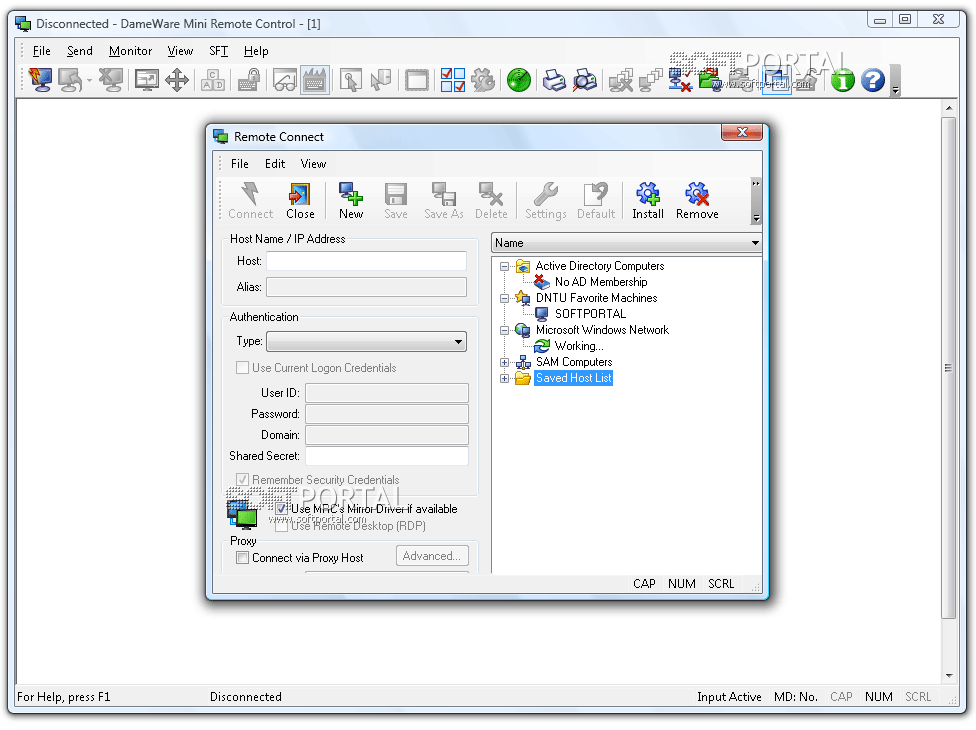The image size is (976, 730).
Task: Collapse Active Directory Computers tree node
Action: point(504,266)
